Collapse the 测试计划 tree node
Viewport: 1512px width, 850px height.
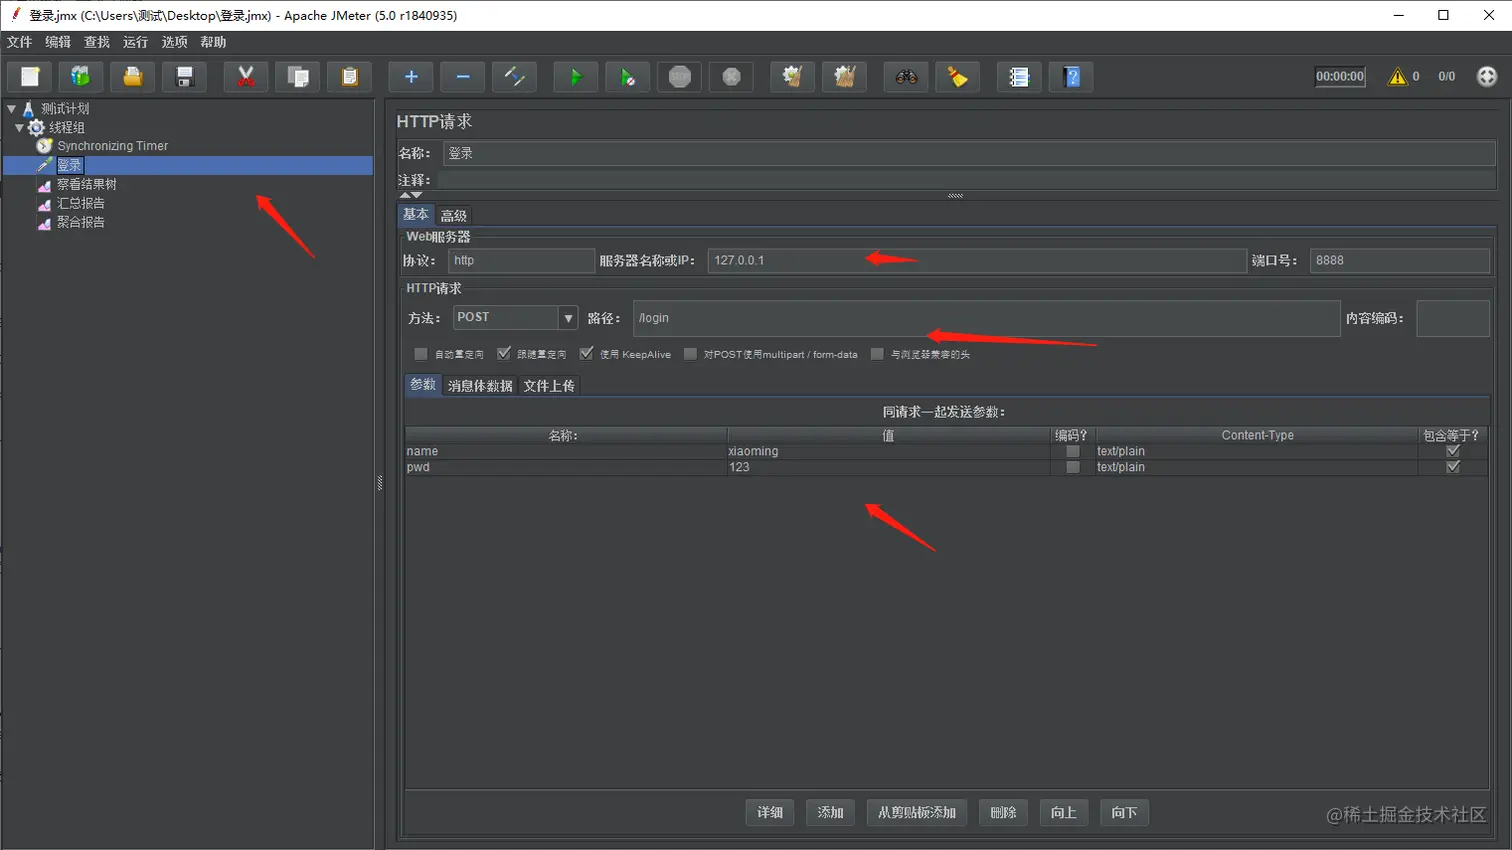[11, 108]
